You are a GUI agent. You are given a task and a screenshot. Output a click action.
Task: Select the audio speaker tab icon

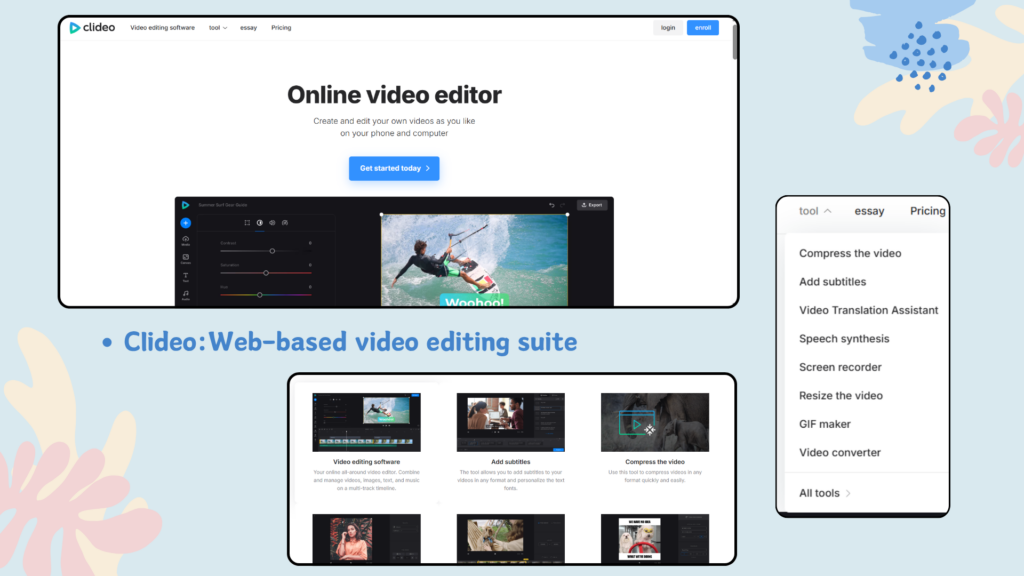272,223
